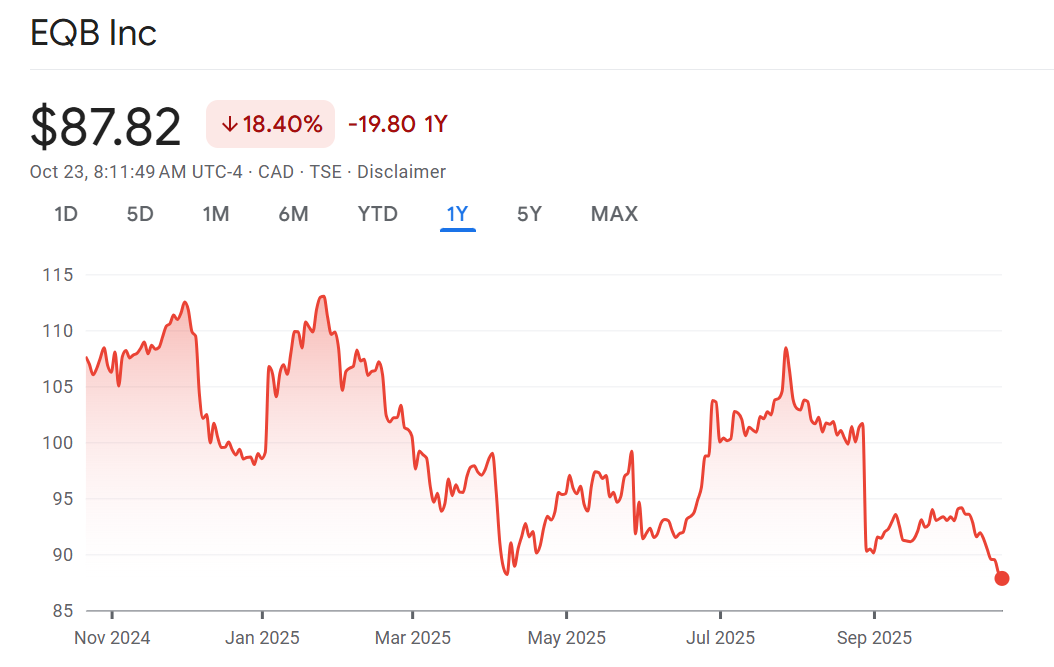Click the Sep 2025 axis label
The height and width of the screenshot is (667, 1054).
(x=874, y=638)
